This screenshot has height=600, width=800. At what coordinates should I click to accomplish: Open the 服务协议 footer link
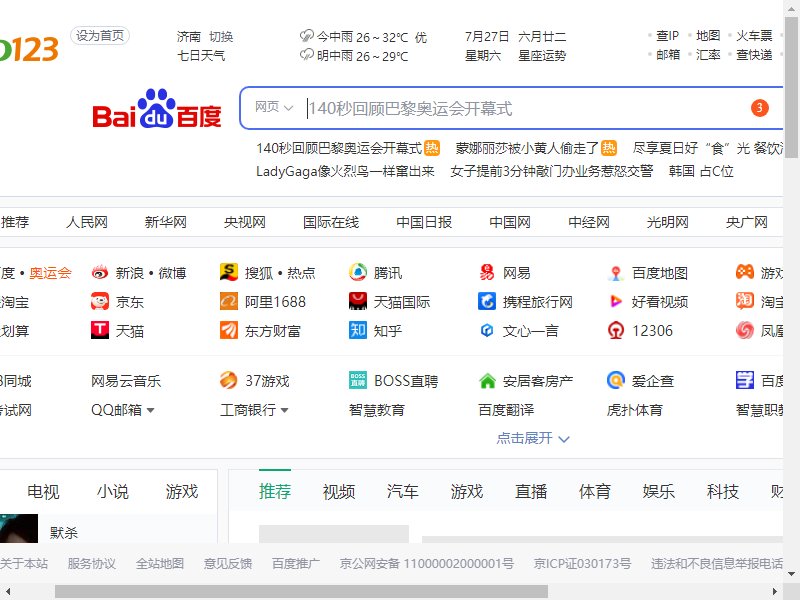tap(91, 564)
